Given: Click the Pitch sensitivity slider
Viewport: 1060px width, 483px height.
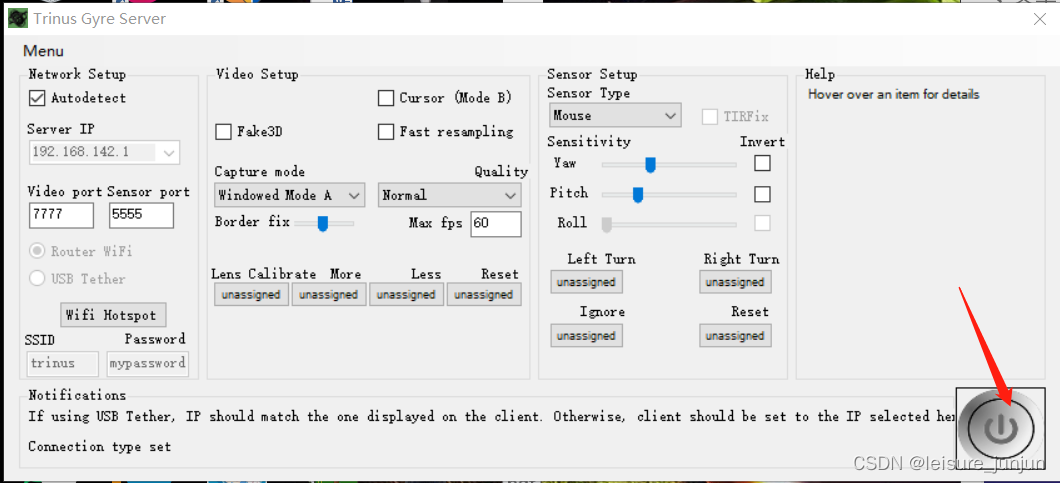Looking at the screenshot, I should [x=669, y=195].
